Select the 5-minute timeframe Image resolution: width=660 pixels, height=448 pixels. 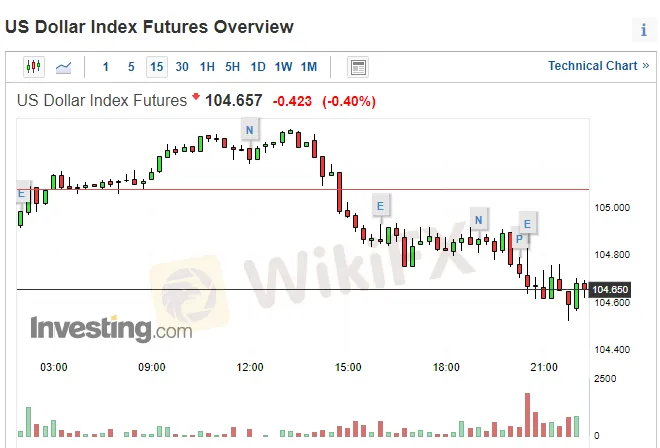[x=131, y=67]
